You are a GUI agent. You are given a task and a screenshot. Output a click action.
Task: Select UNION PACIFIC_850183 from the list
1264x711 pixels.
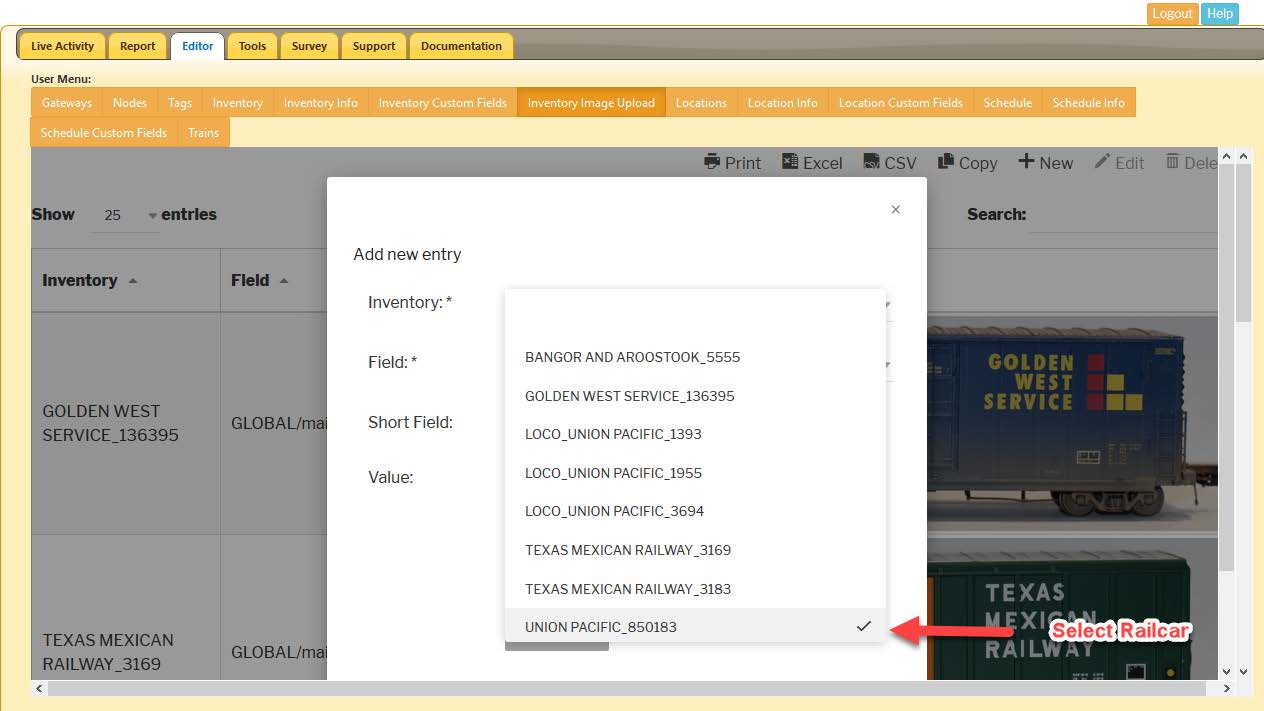[x=600, y=627]
